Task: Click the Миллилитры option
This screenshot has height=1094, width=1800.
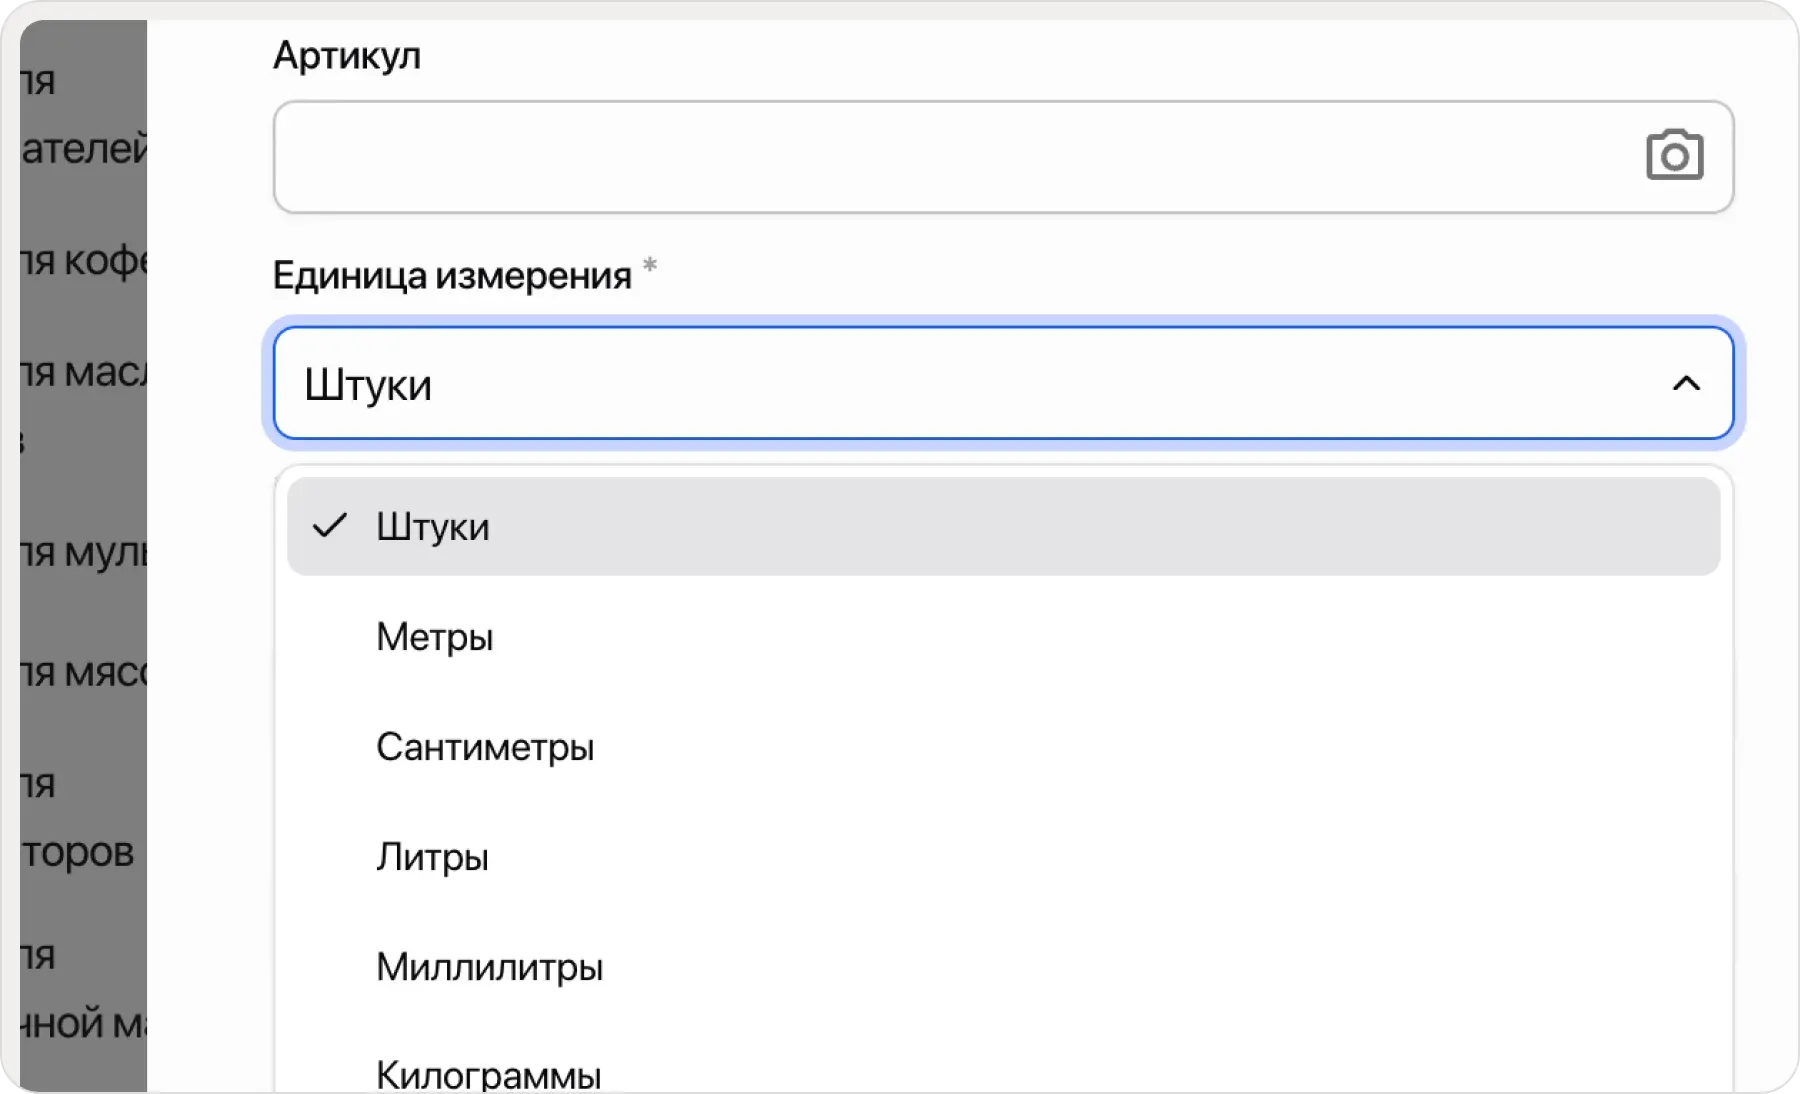Action: tap(488, 966)
